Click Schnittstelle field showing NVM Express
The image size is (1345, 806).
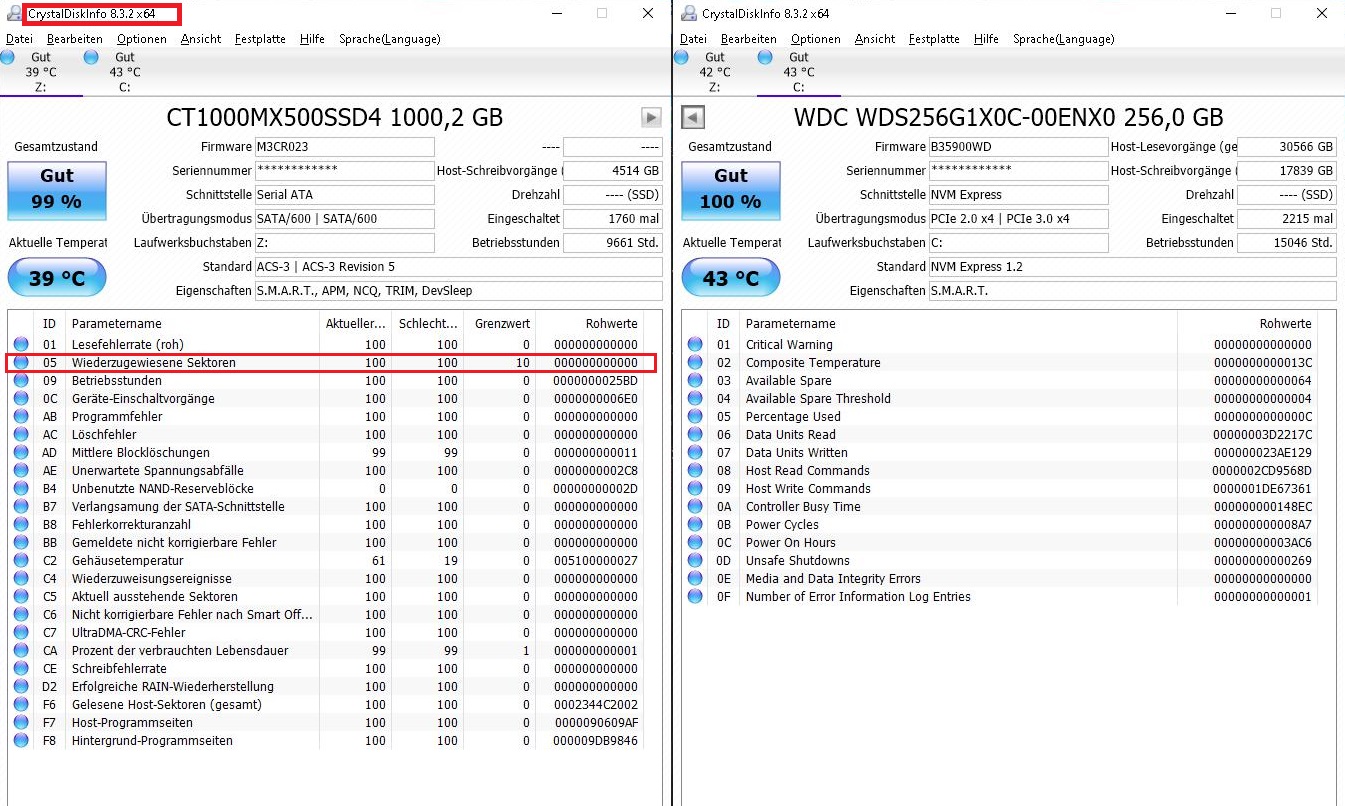[x=1018, y=195]
